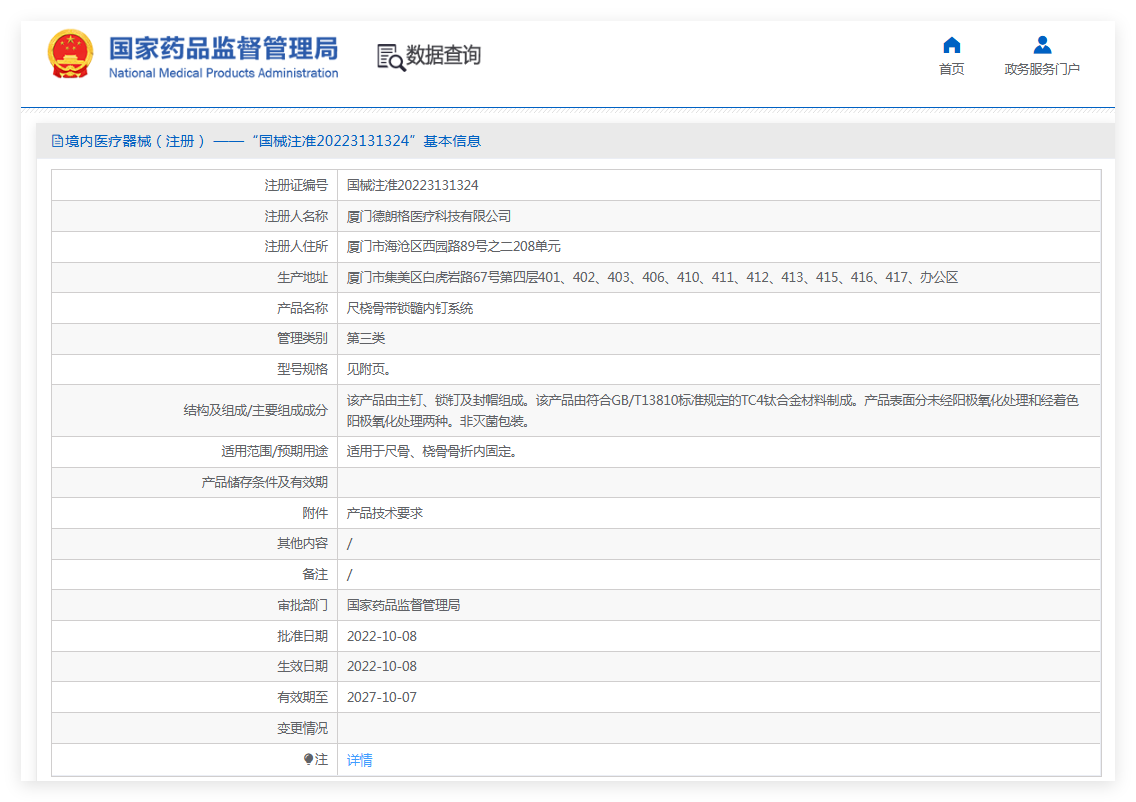Viewport: 1136px width, 802px height.
Task: Select 厦门德朗格医疗科技有限公司 cell
Action: pos(429,216)
